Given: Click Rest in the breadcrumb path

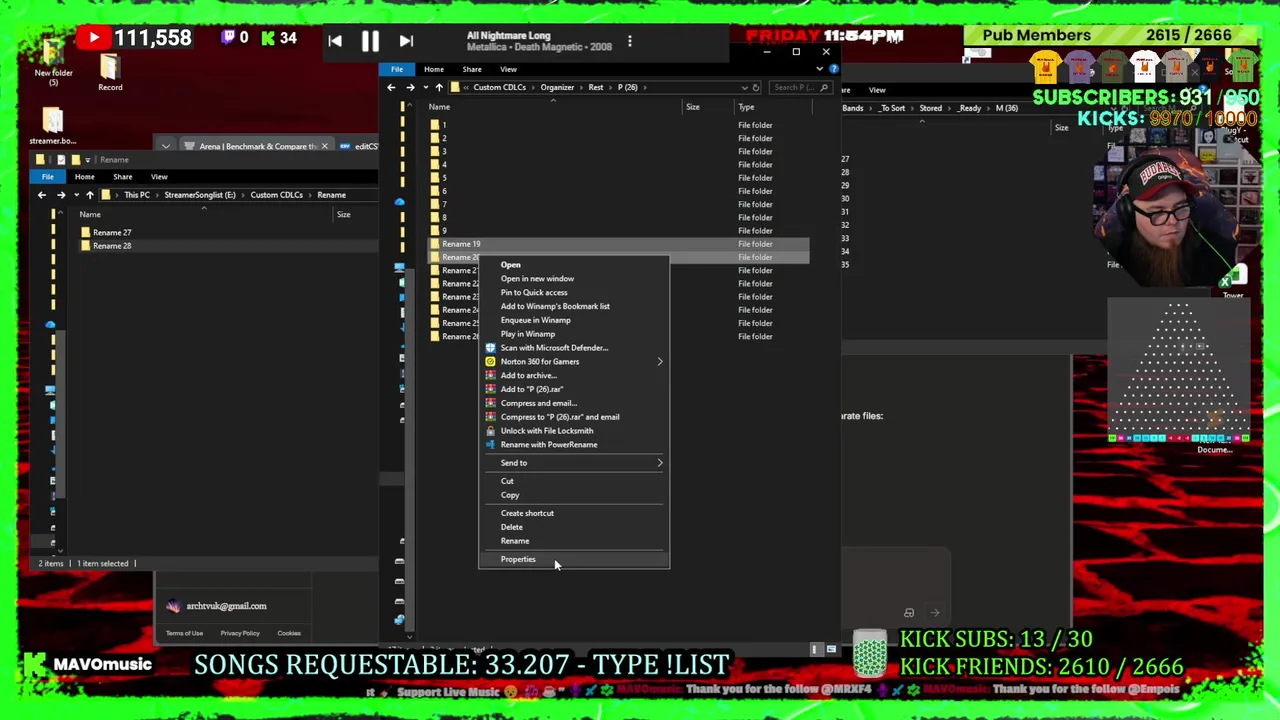Looking at the screenshot, I should coord(595,87).
